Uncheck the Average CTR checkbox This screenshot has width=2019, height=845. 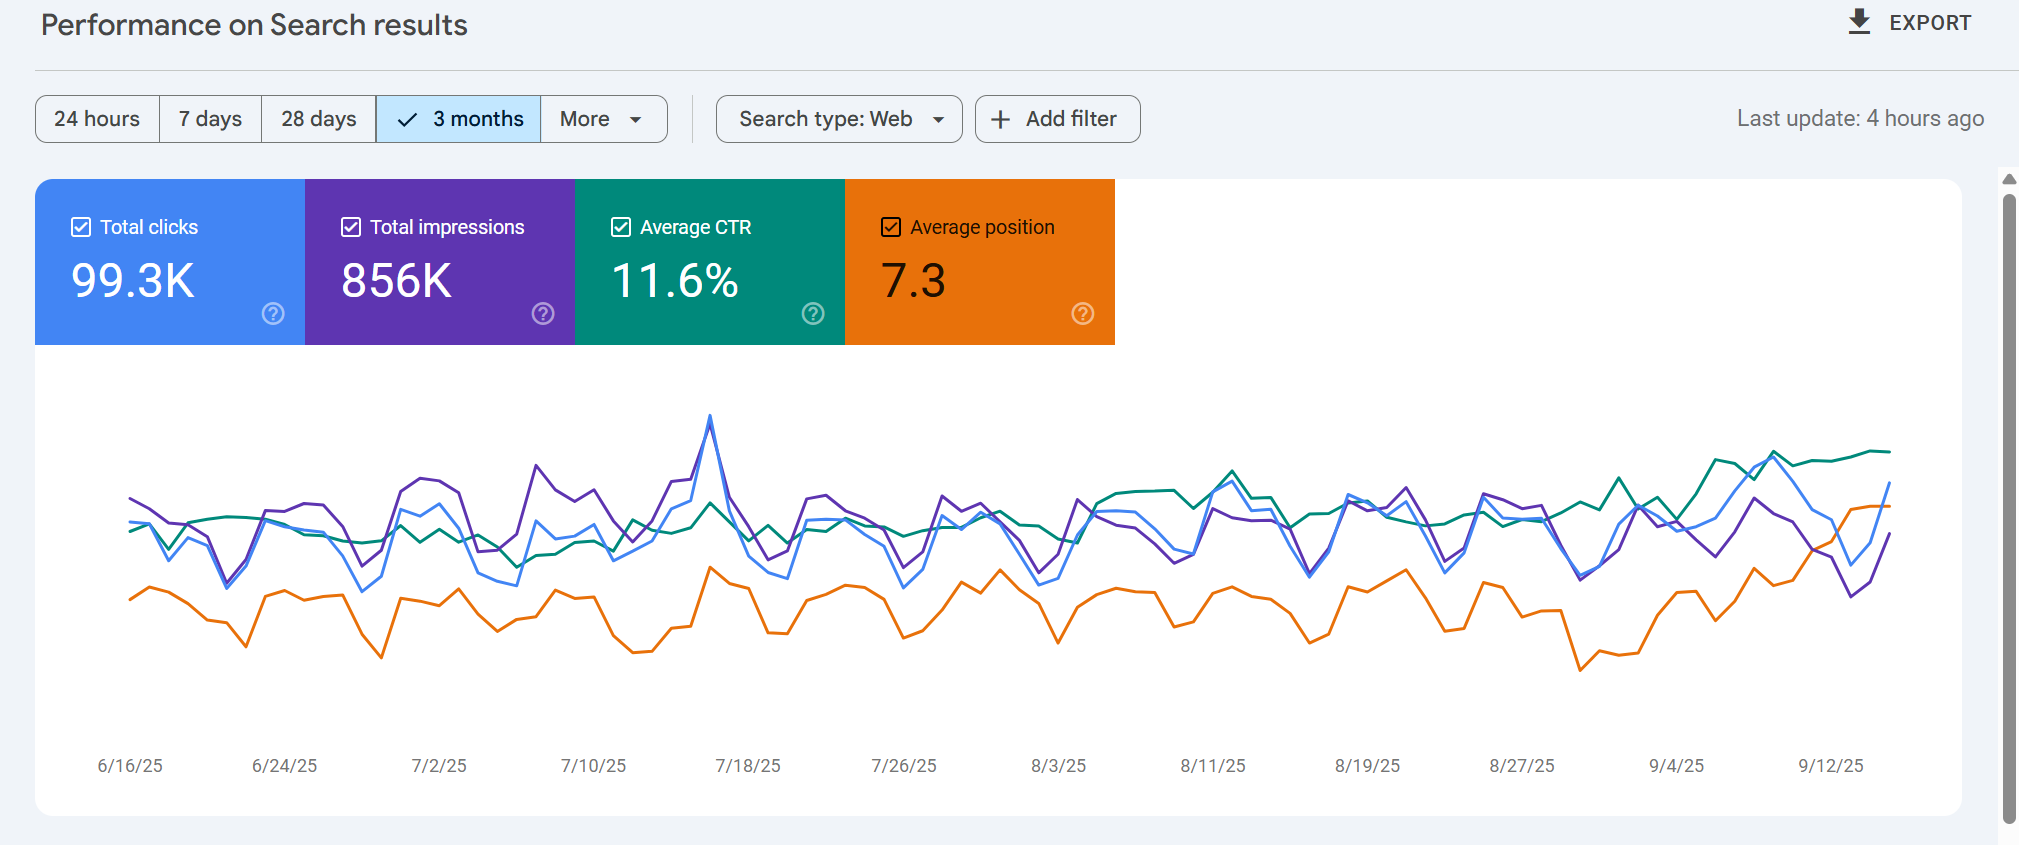(x=621, y=227)
